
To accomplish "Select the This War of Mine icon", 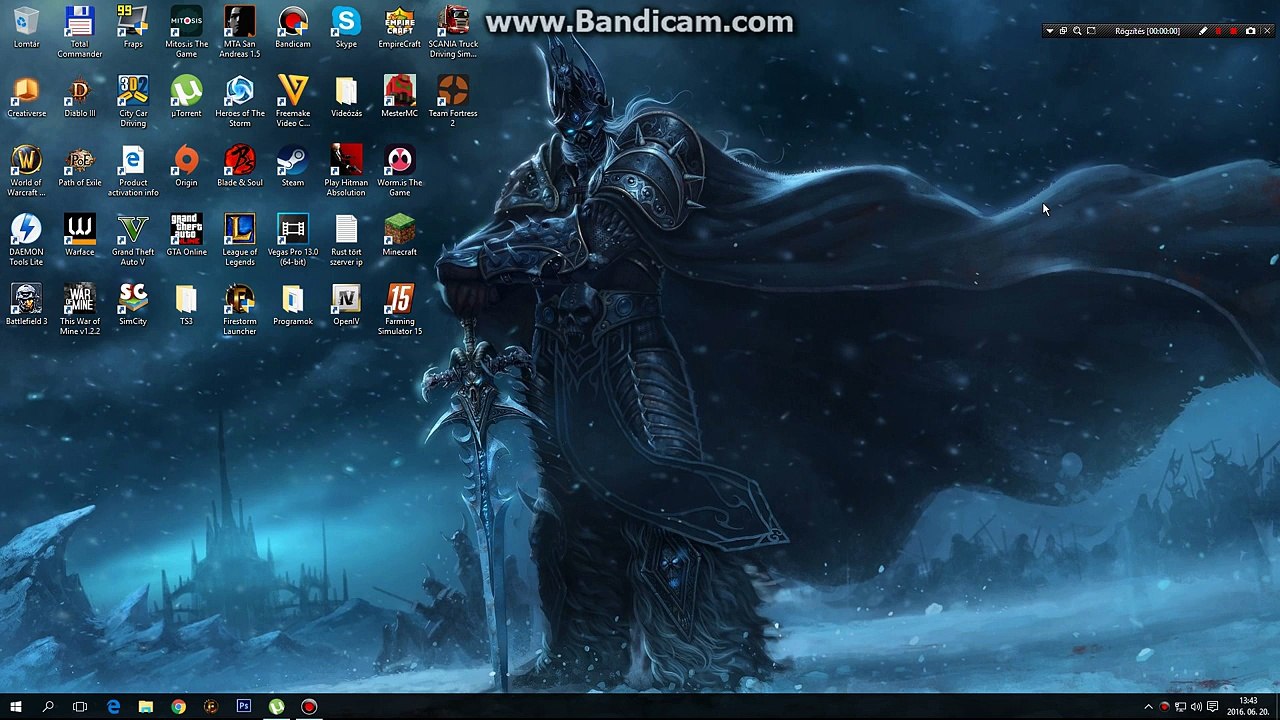I will (79, 309).
